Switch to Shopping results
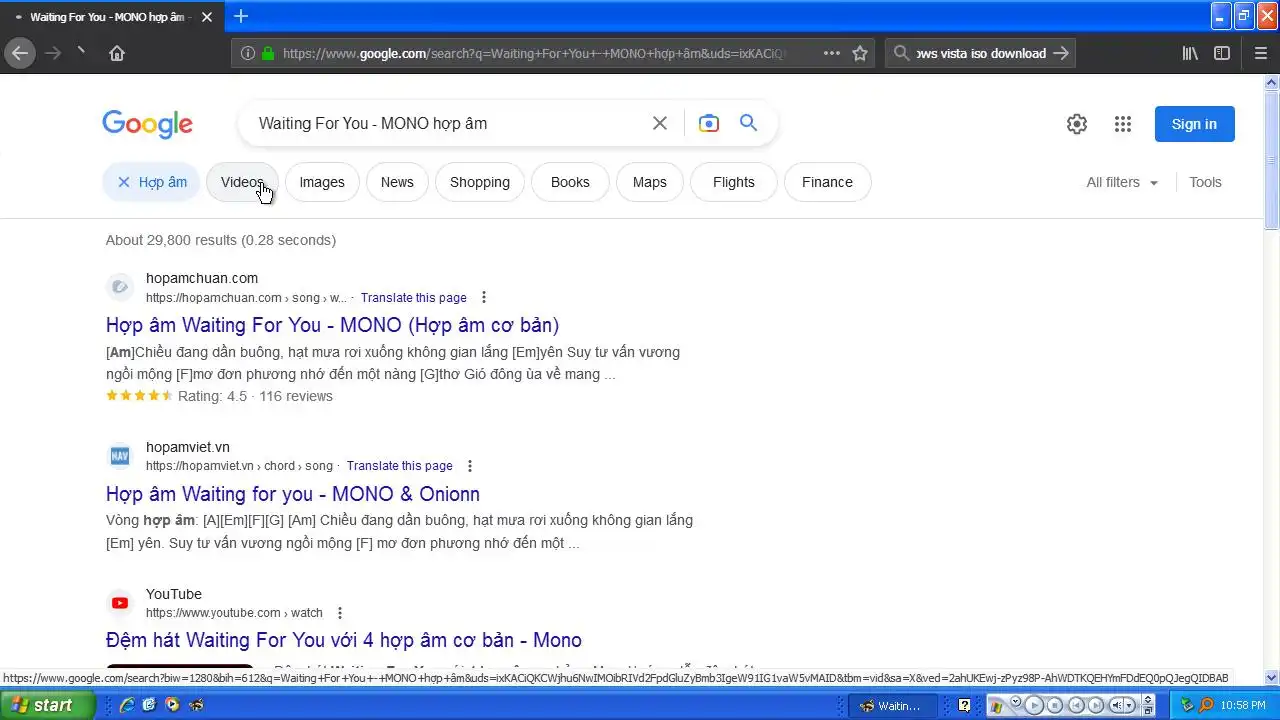 480,182
